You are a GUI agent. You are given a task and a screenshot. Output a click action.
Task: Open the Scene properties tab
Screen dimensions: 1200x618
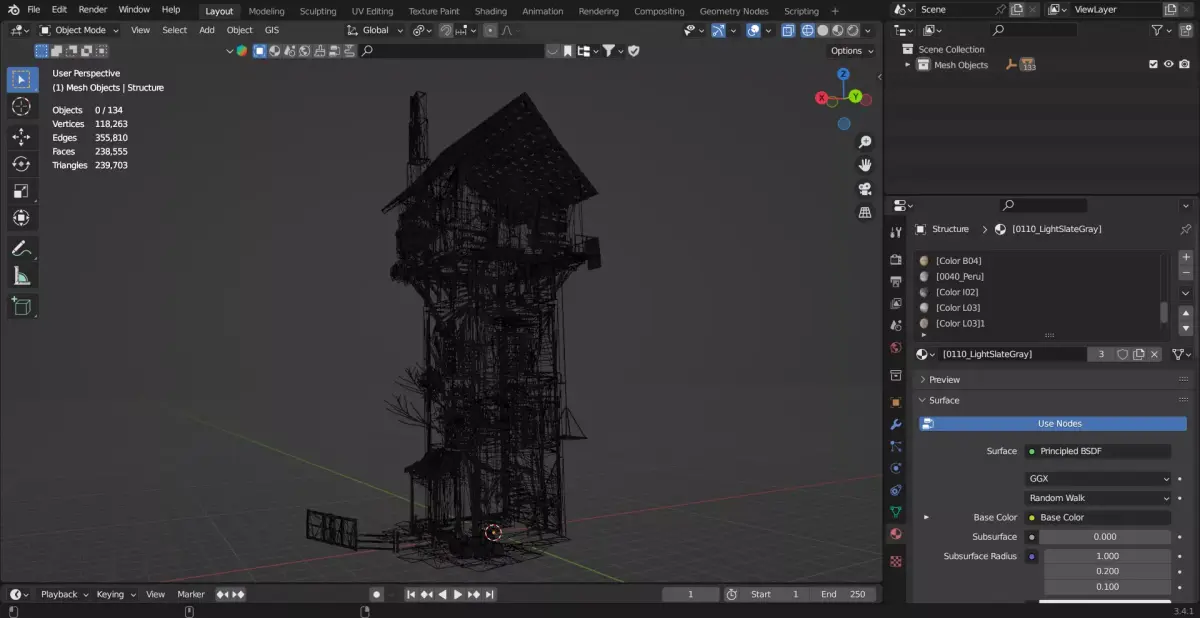(x=896, y=325)
